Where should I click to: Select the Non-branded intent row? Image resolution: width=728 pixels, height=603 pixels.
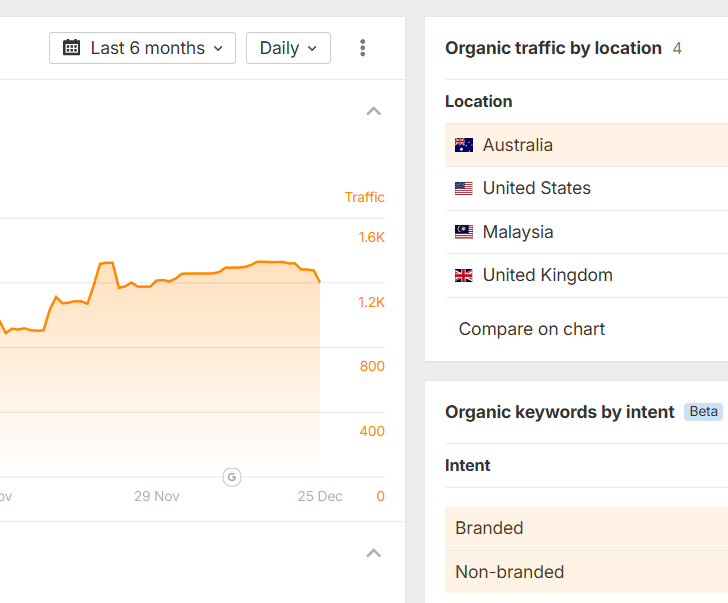point(586,572)
